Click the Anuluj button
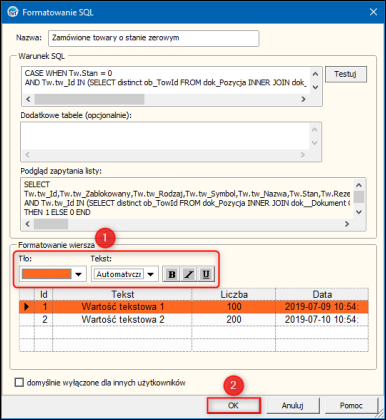Image resolution: width=386 pixels, height=420 pixels. coord(293,405)
